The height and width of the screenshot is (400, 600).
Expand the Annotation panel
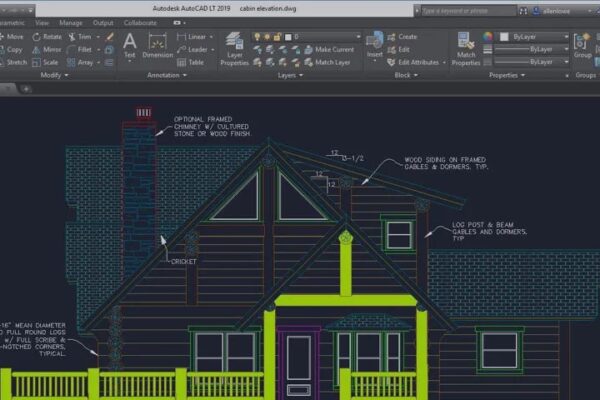pyautogui.click(x=167, y=75)
